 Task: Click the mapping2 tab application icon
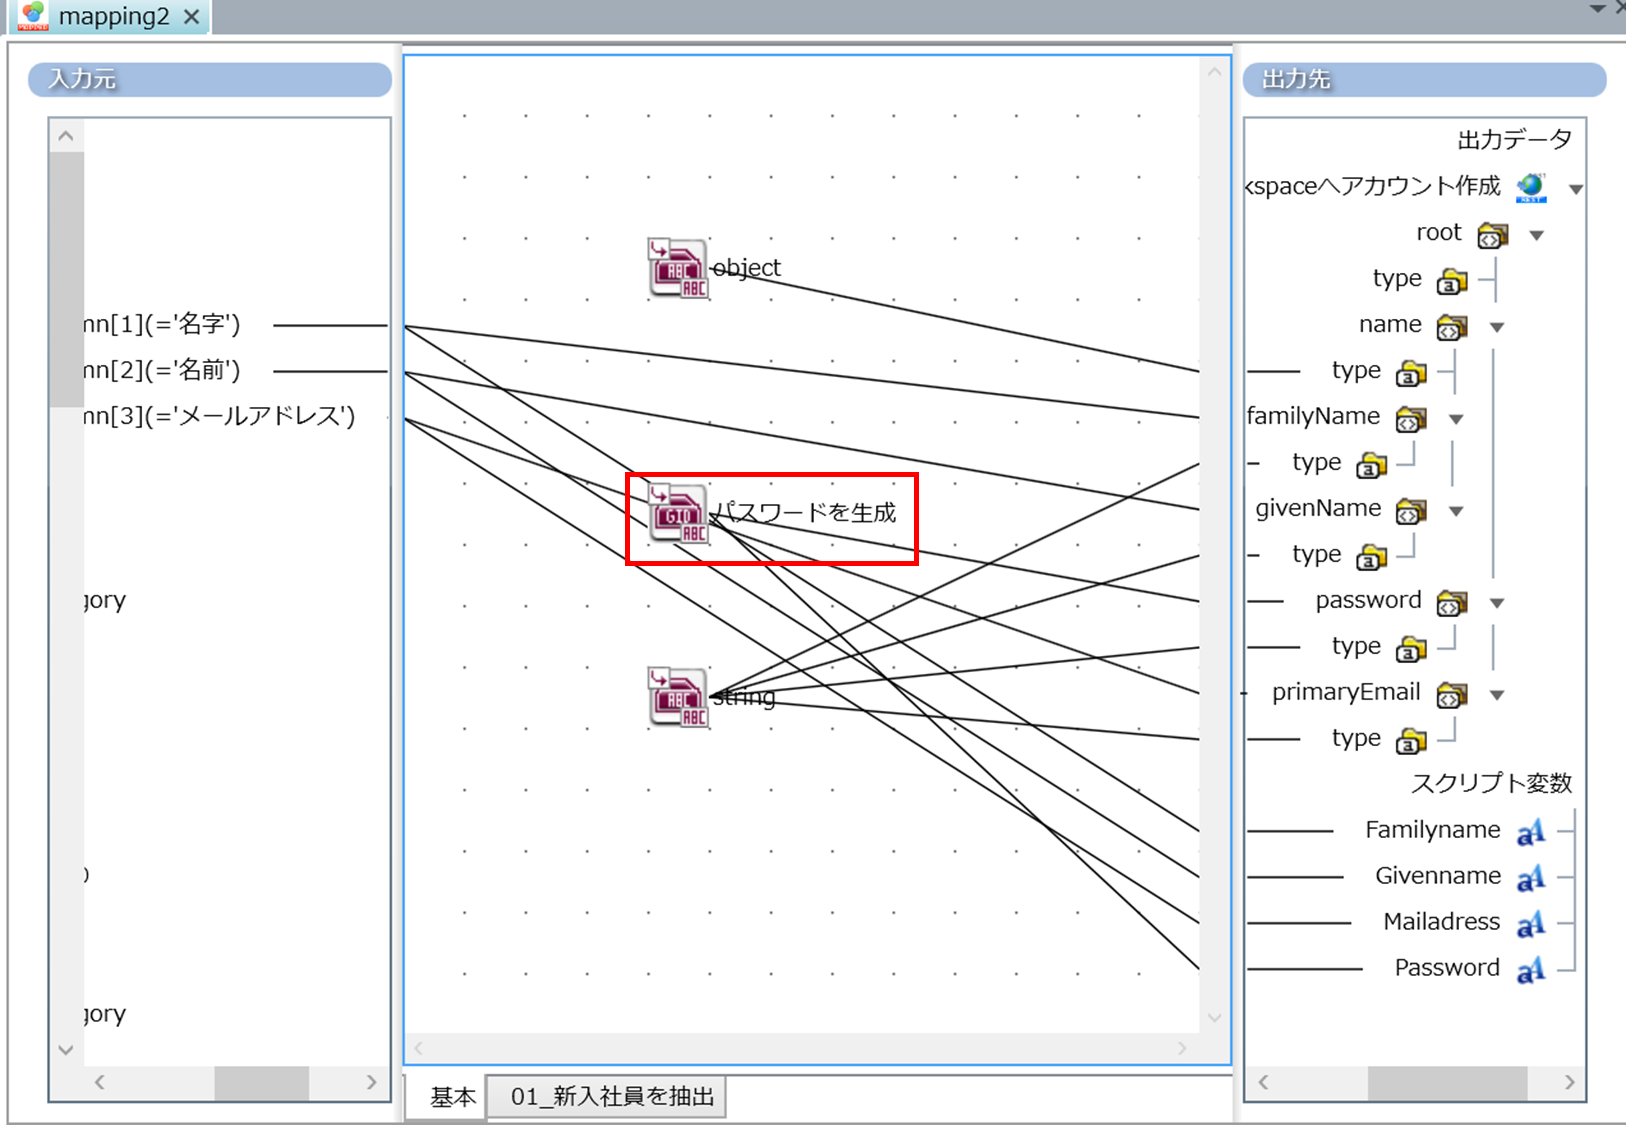click(x=33, y=16)
